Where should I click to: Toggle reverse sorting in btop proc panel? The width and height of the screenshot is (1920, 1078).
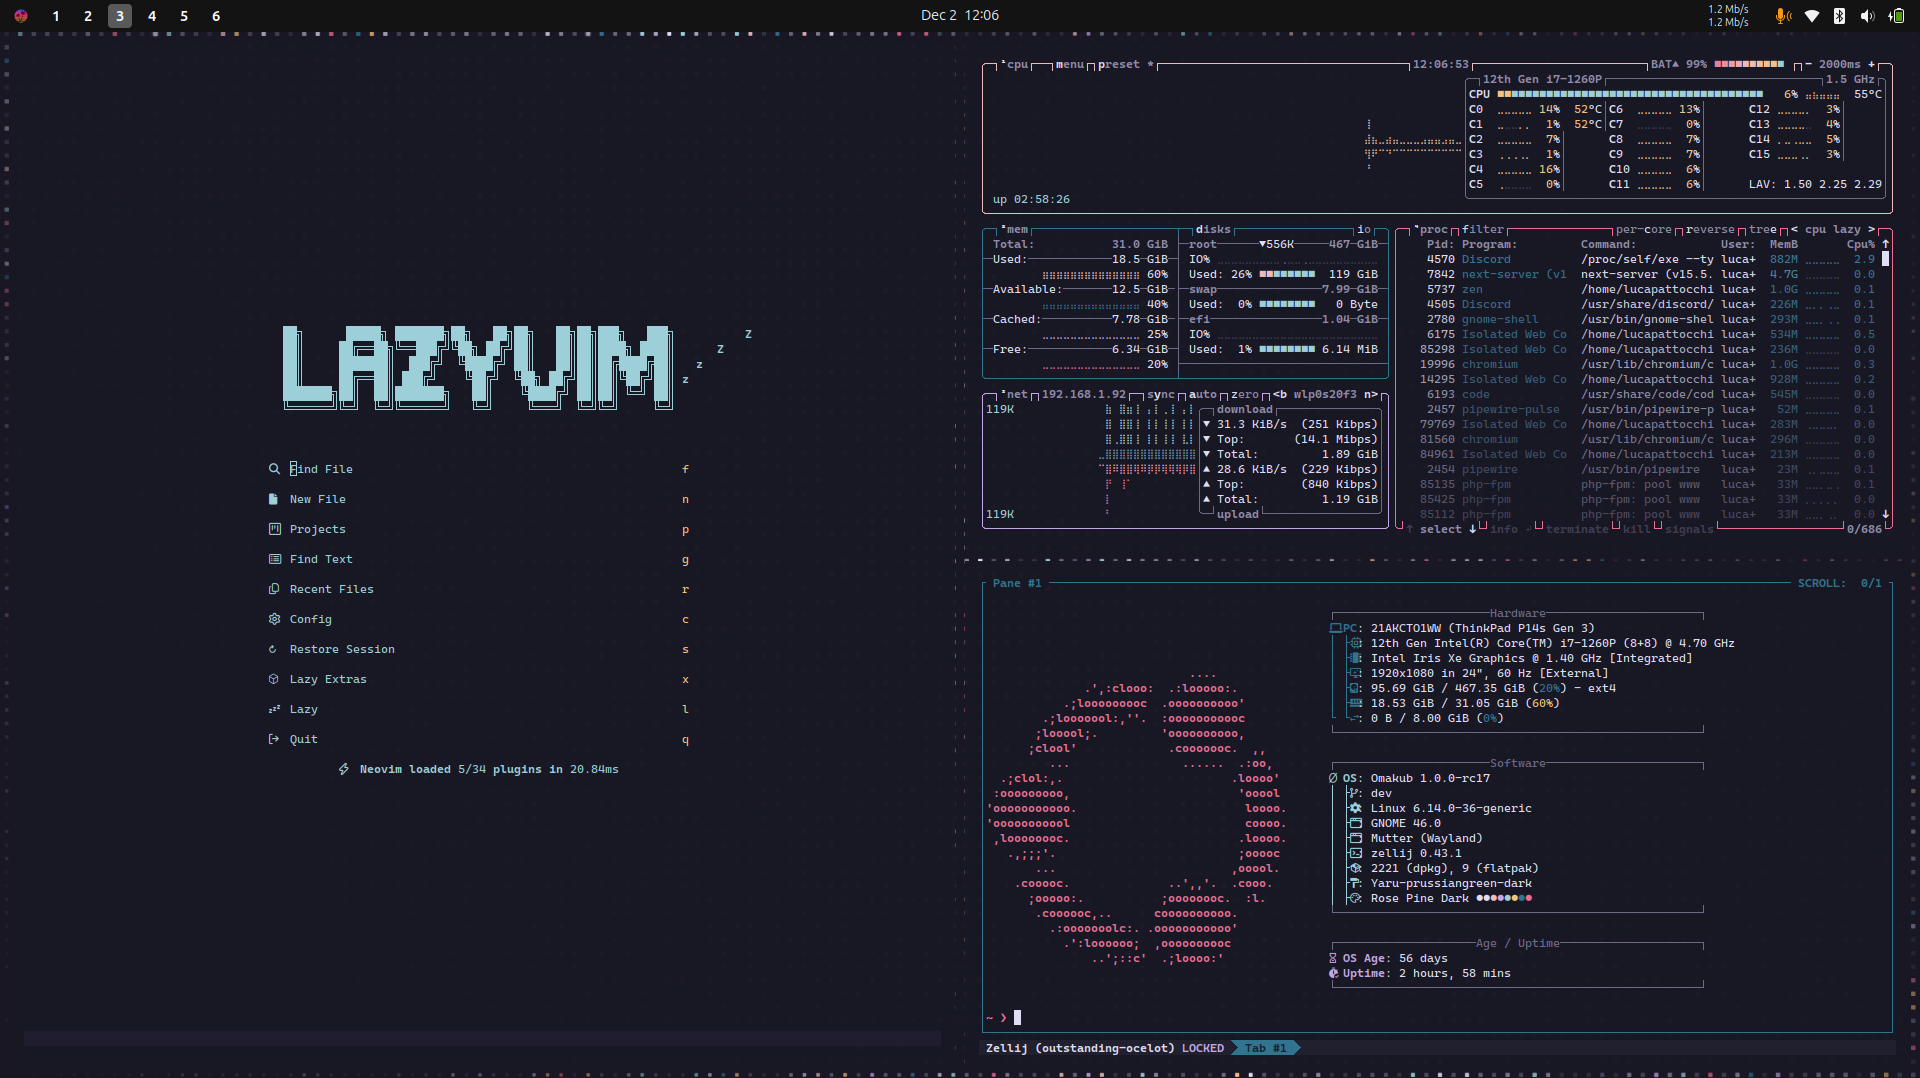1710,230
